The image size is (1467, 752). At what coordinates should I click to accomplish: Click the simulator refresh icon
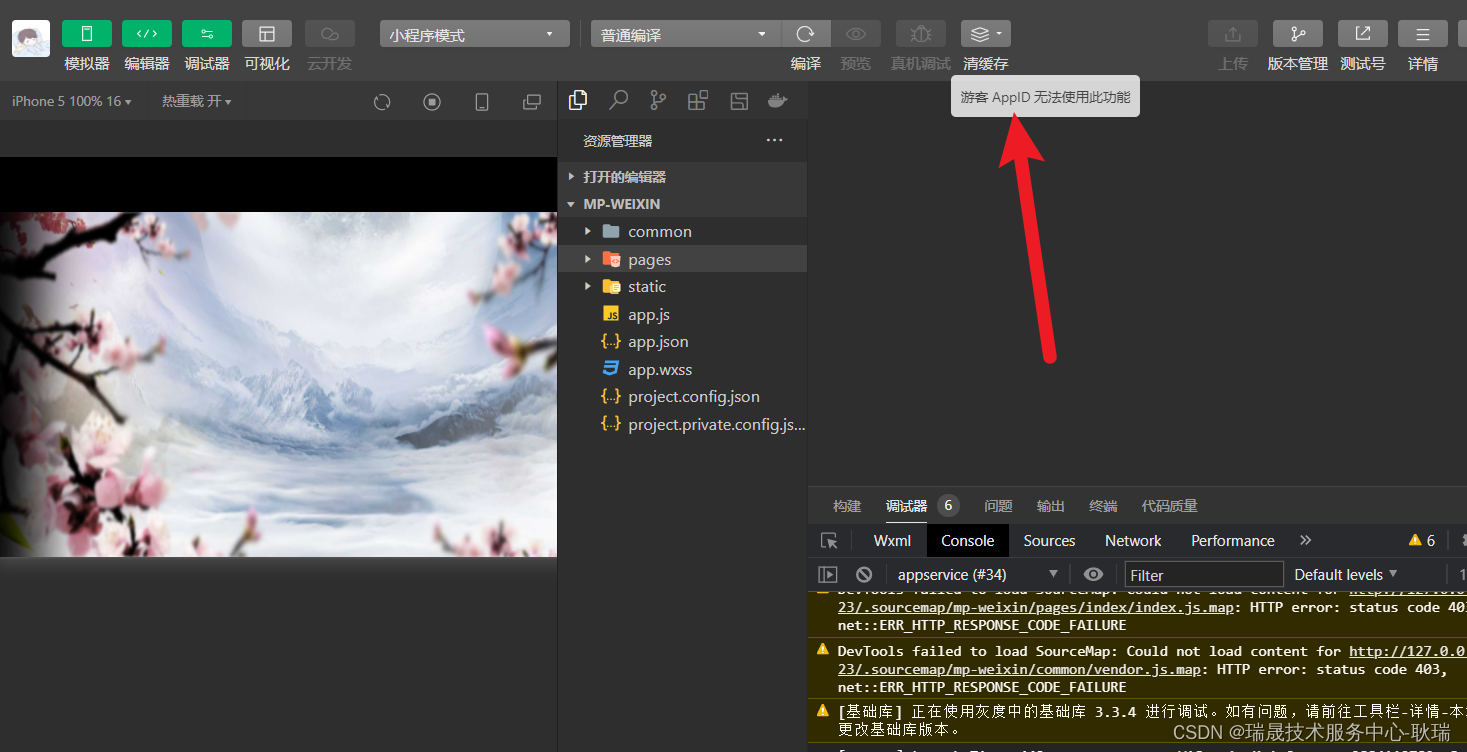point(382,102)
